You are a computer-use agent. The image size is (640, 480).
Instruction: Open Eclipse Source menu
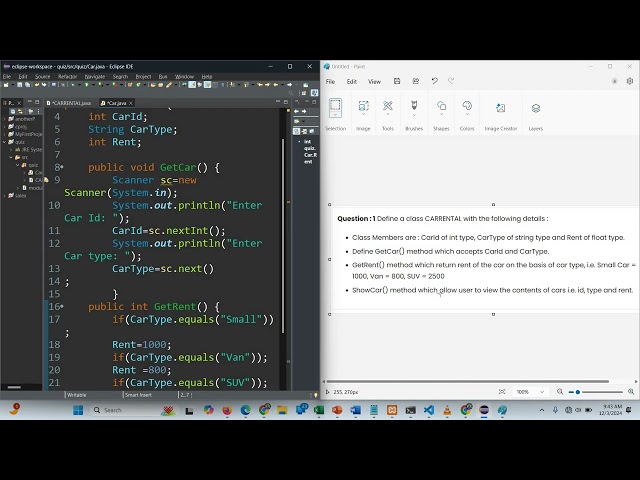(42, 76)
